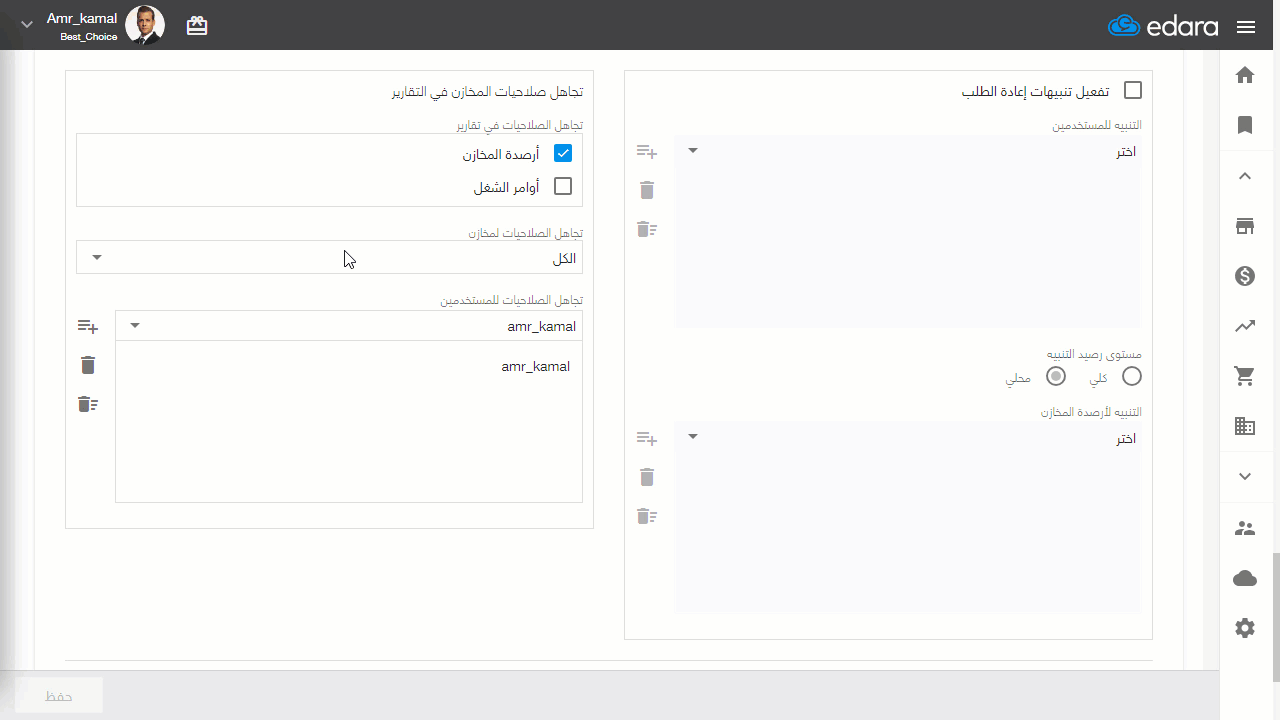The width and height of the screenshot is (1280, 720).
Task: Select the كلي radio button
Action: click(x=1132, y=377)
